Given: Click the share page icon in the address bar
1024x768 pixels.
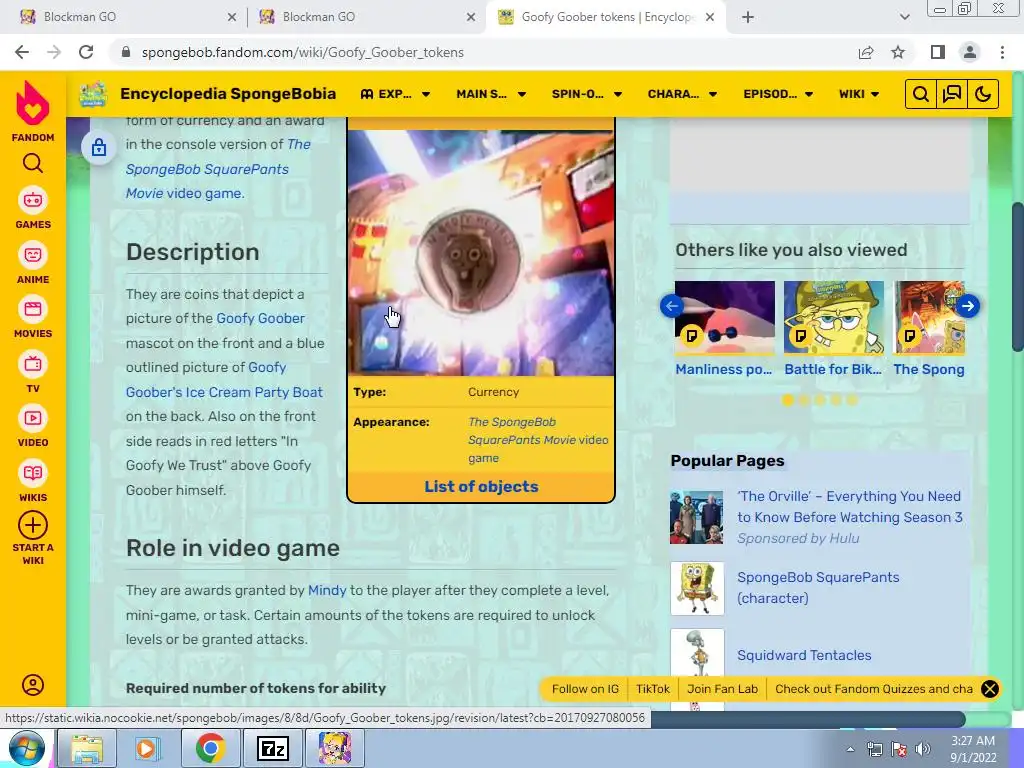Looking at the screenshot, I should click(x=866, y=52).
